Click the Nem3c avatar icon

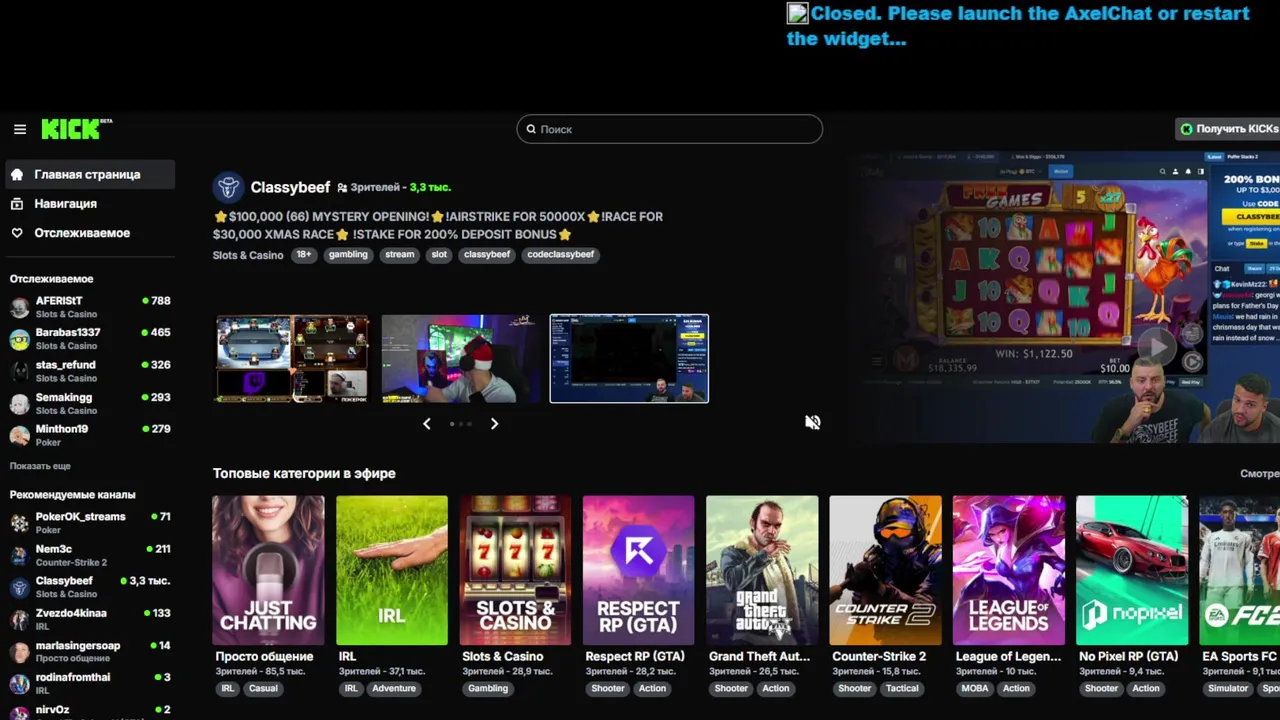[20, 555]
